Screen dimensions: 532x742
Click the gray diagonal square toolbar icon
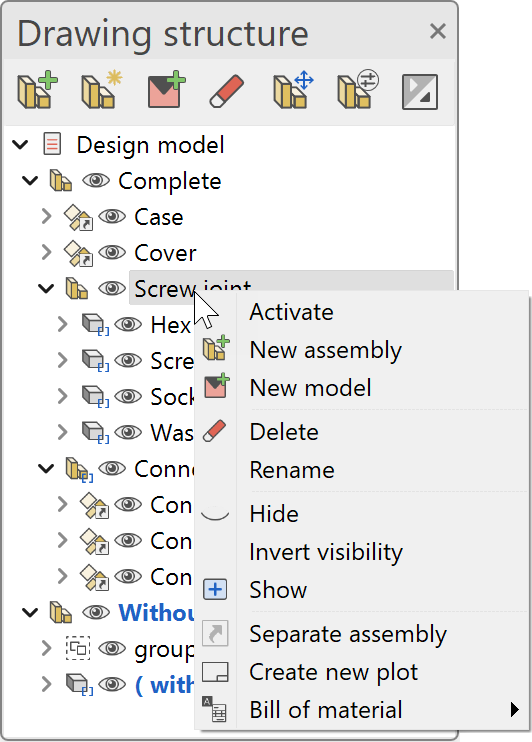pyautogui.click(x=420, y=92)
